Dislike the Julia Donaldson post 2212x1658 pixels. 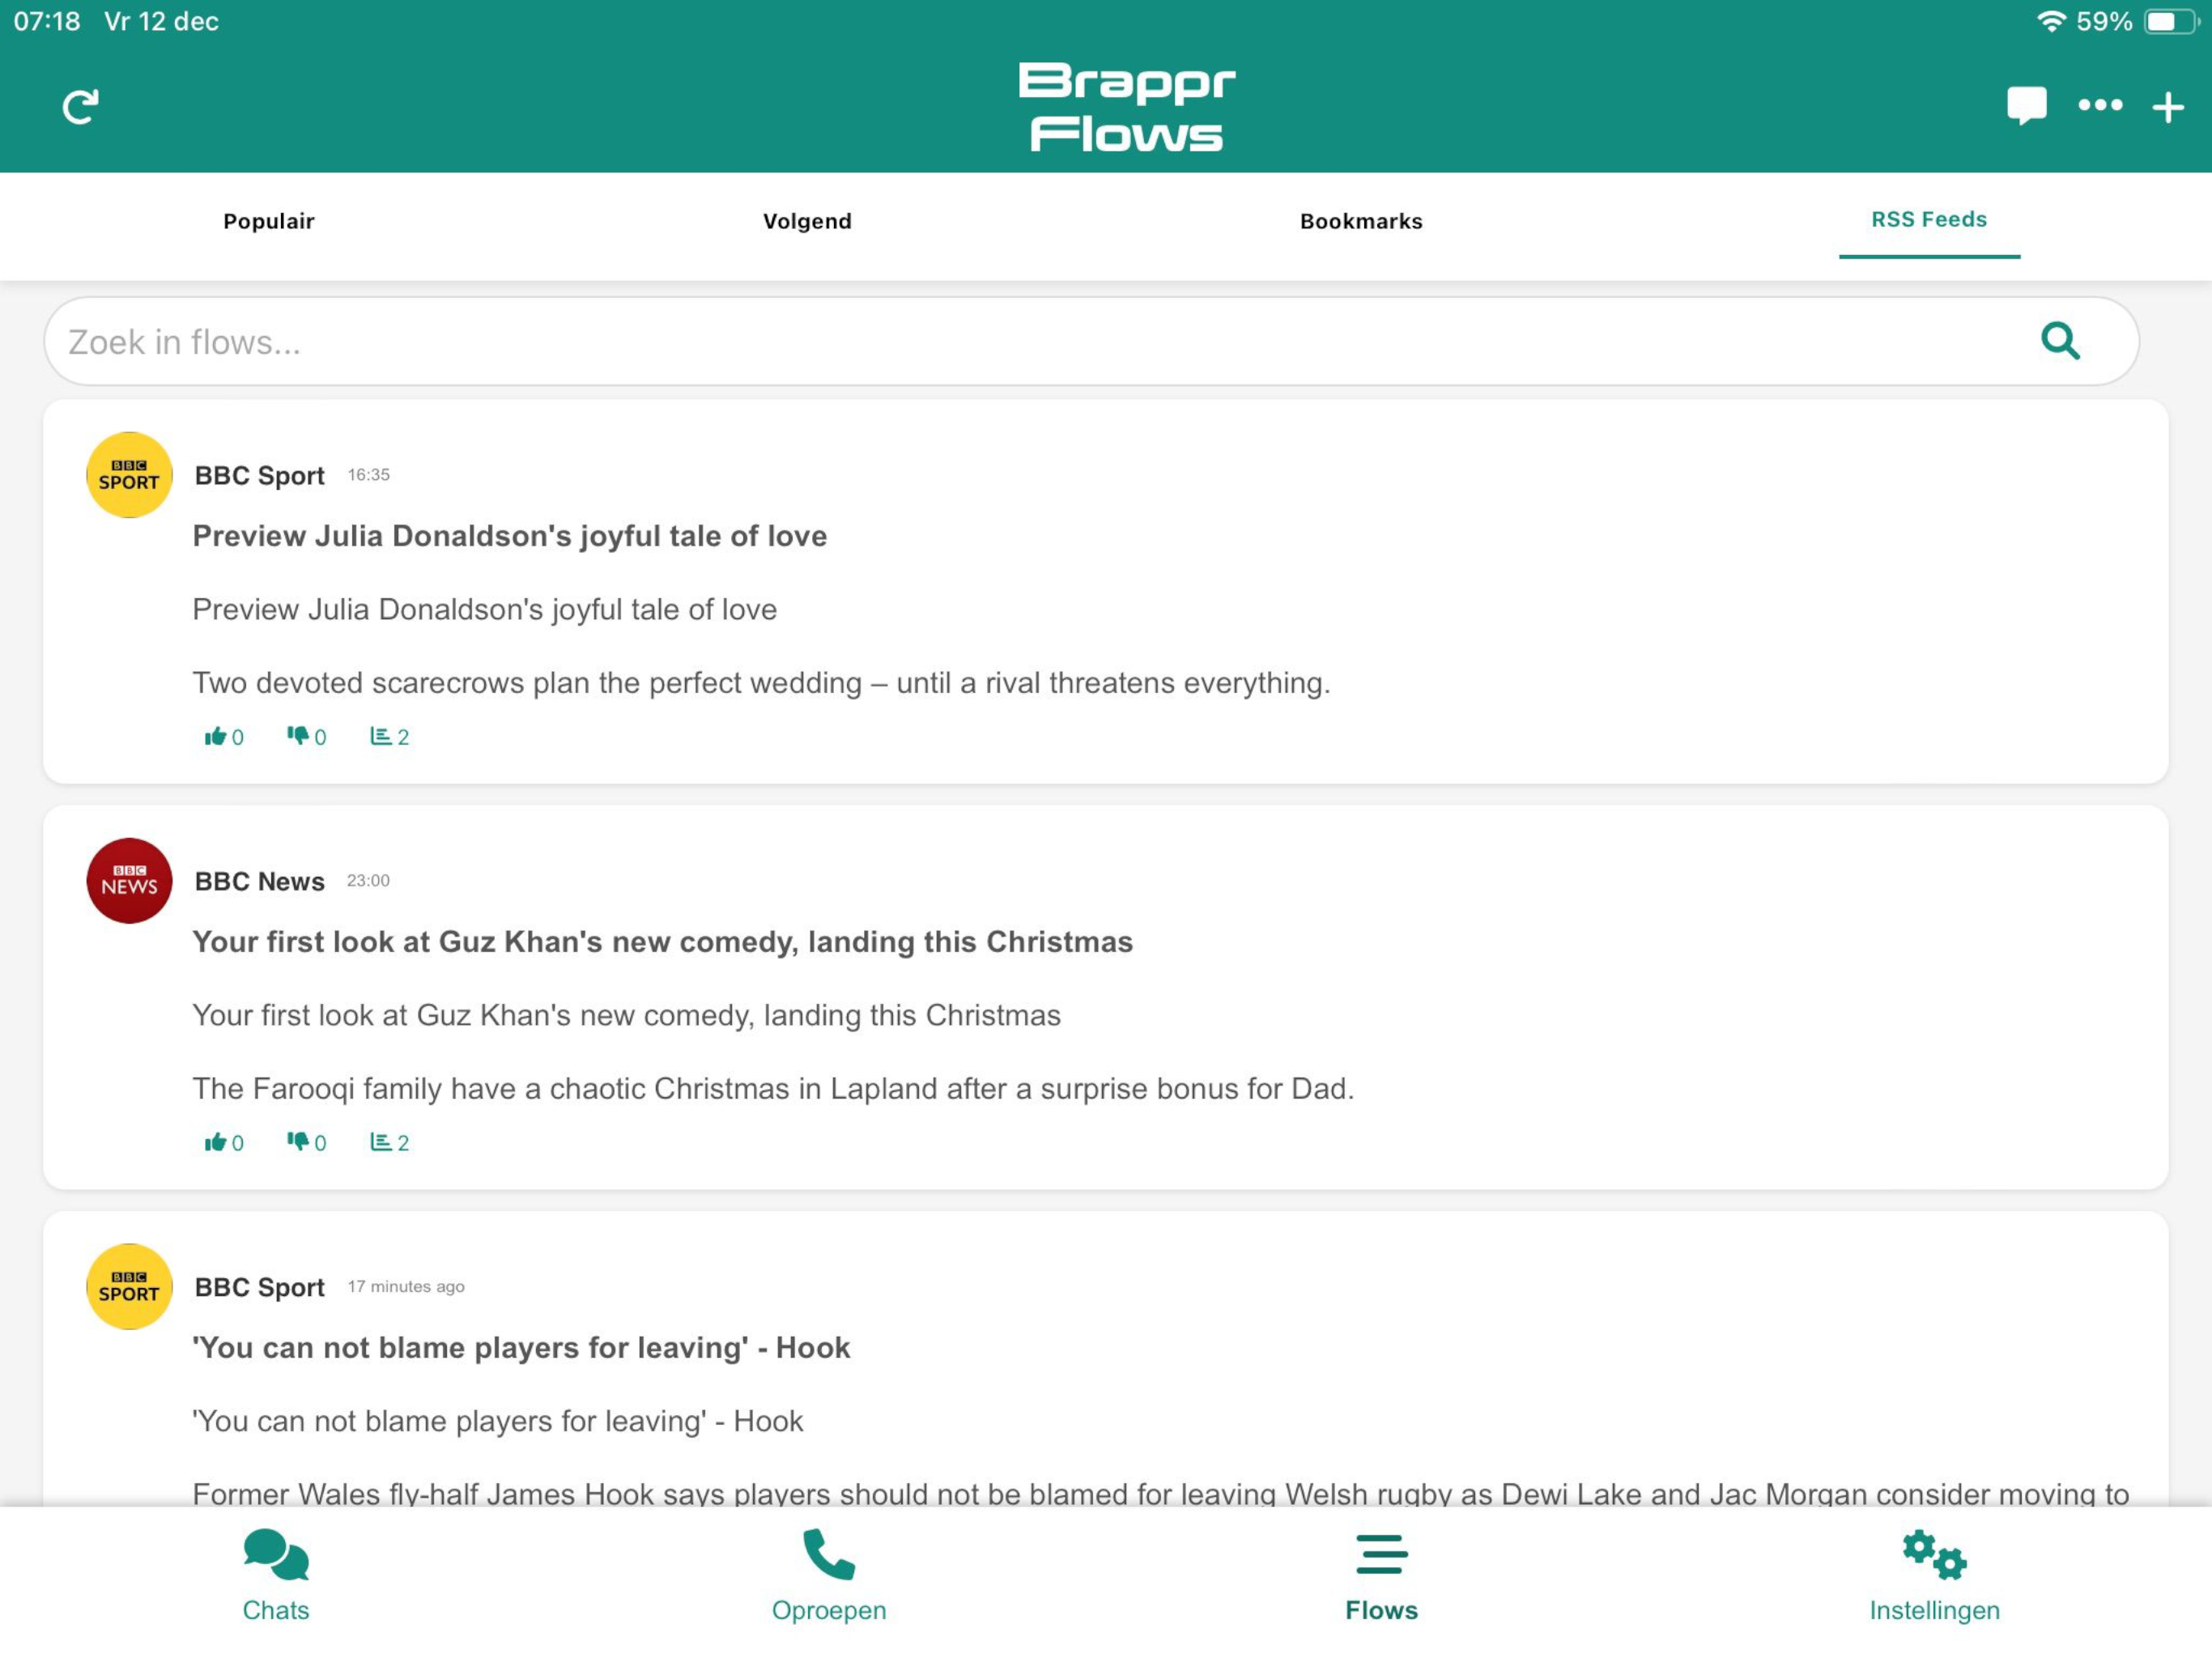[306, 737]
